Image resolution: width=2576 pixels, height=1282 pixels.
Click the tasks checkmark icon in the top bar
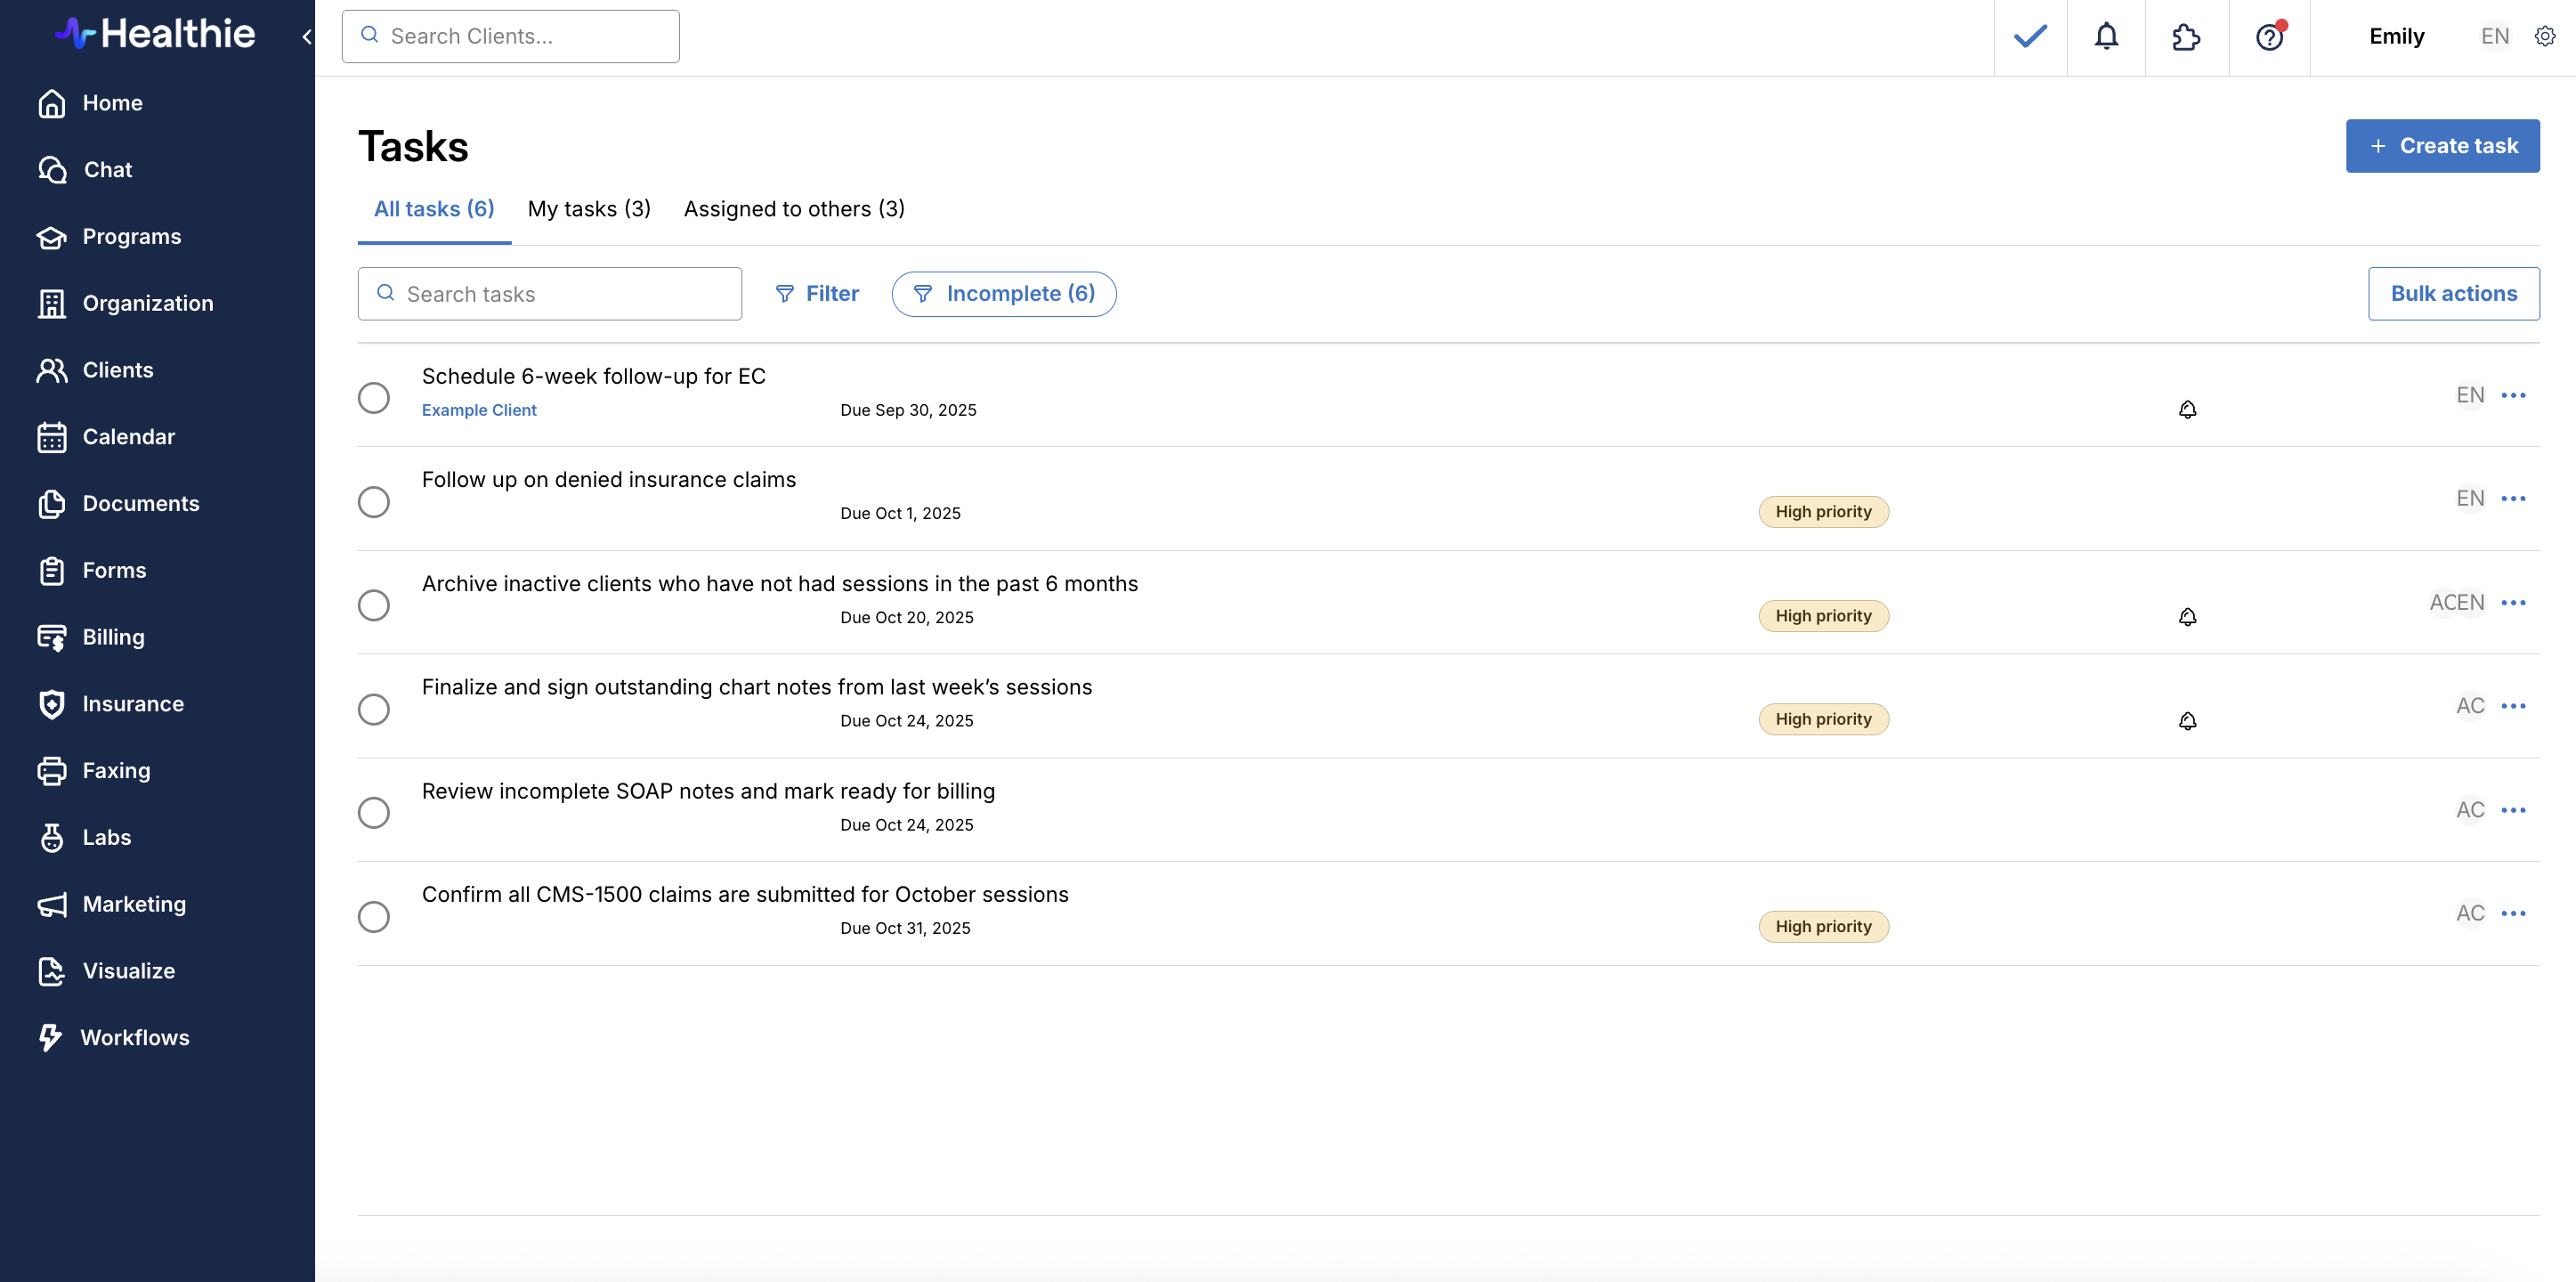(2030, 37)
